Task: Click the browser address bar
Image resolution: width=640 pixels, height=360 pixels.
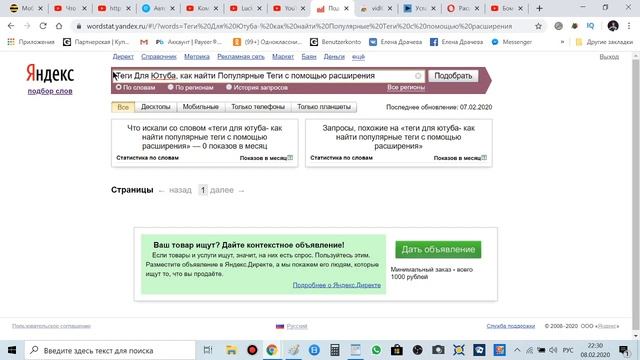Action: 302,26
